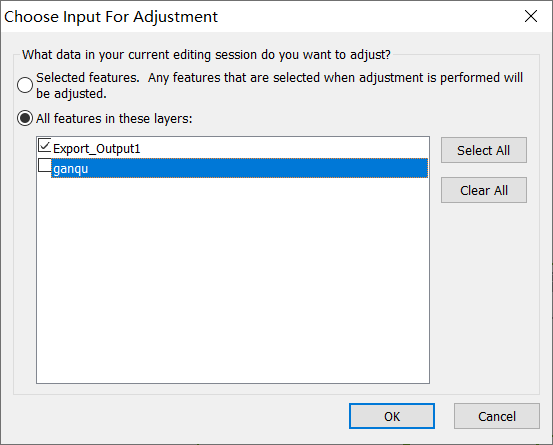Click the highlighted ganqu layer row
This screenshot has width=553, height=445.
tap(239, 168)
